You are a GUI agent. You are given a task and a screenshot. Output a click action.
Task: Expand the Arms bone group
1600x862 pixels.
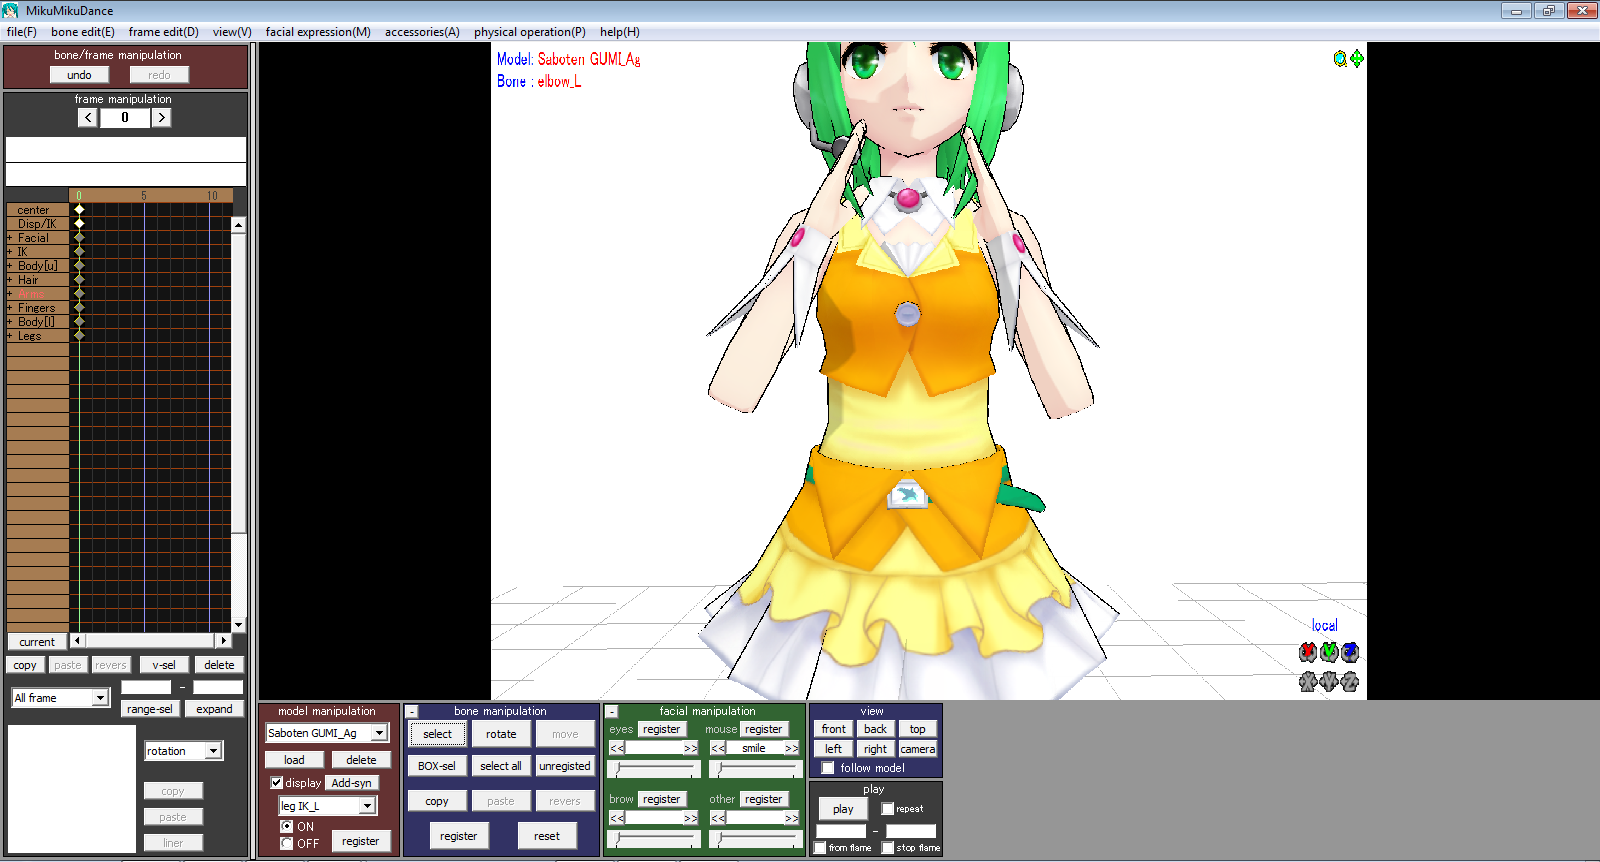(x=10, y=294)
